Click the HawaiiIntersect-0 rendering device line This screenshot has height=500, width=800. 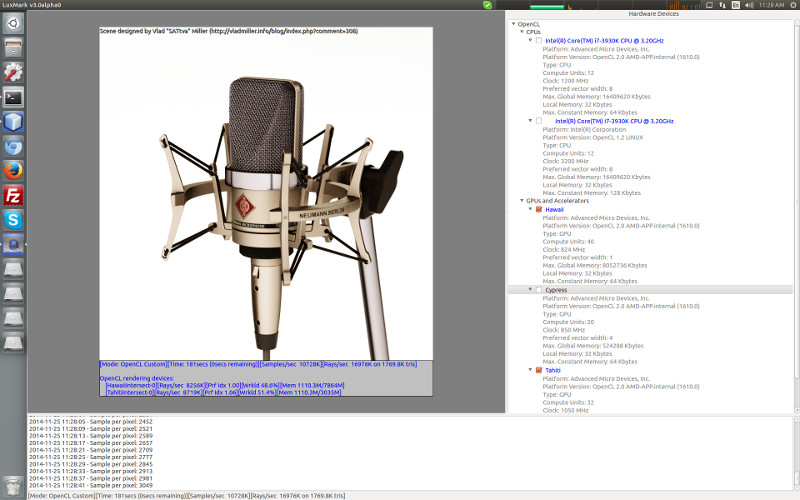pyautogui.click(x=225, y=385)
